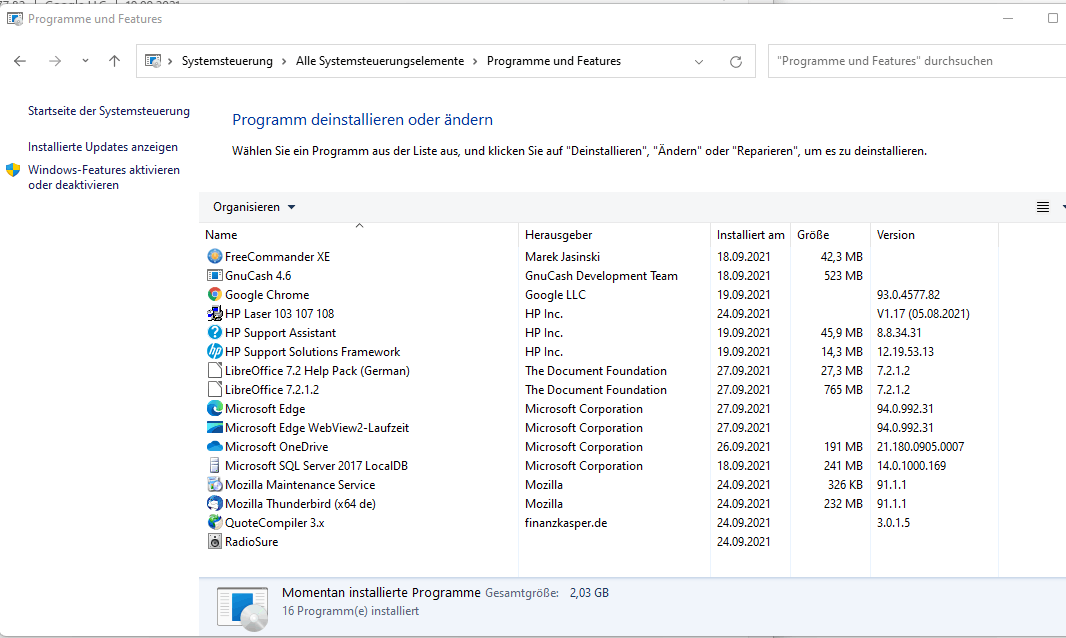This screenshot has width=1066, height=638.
Task: Minimize the Programme und Features window
Action: click(x=1008, y=18)
